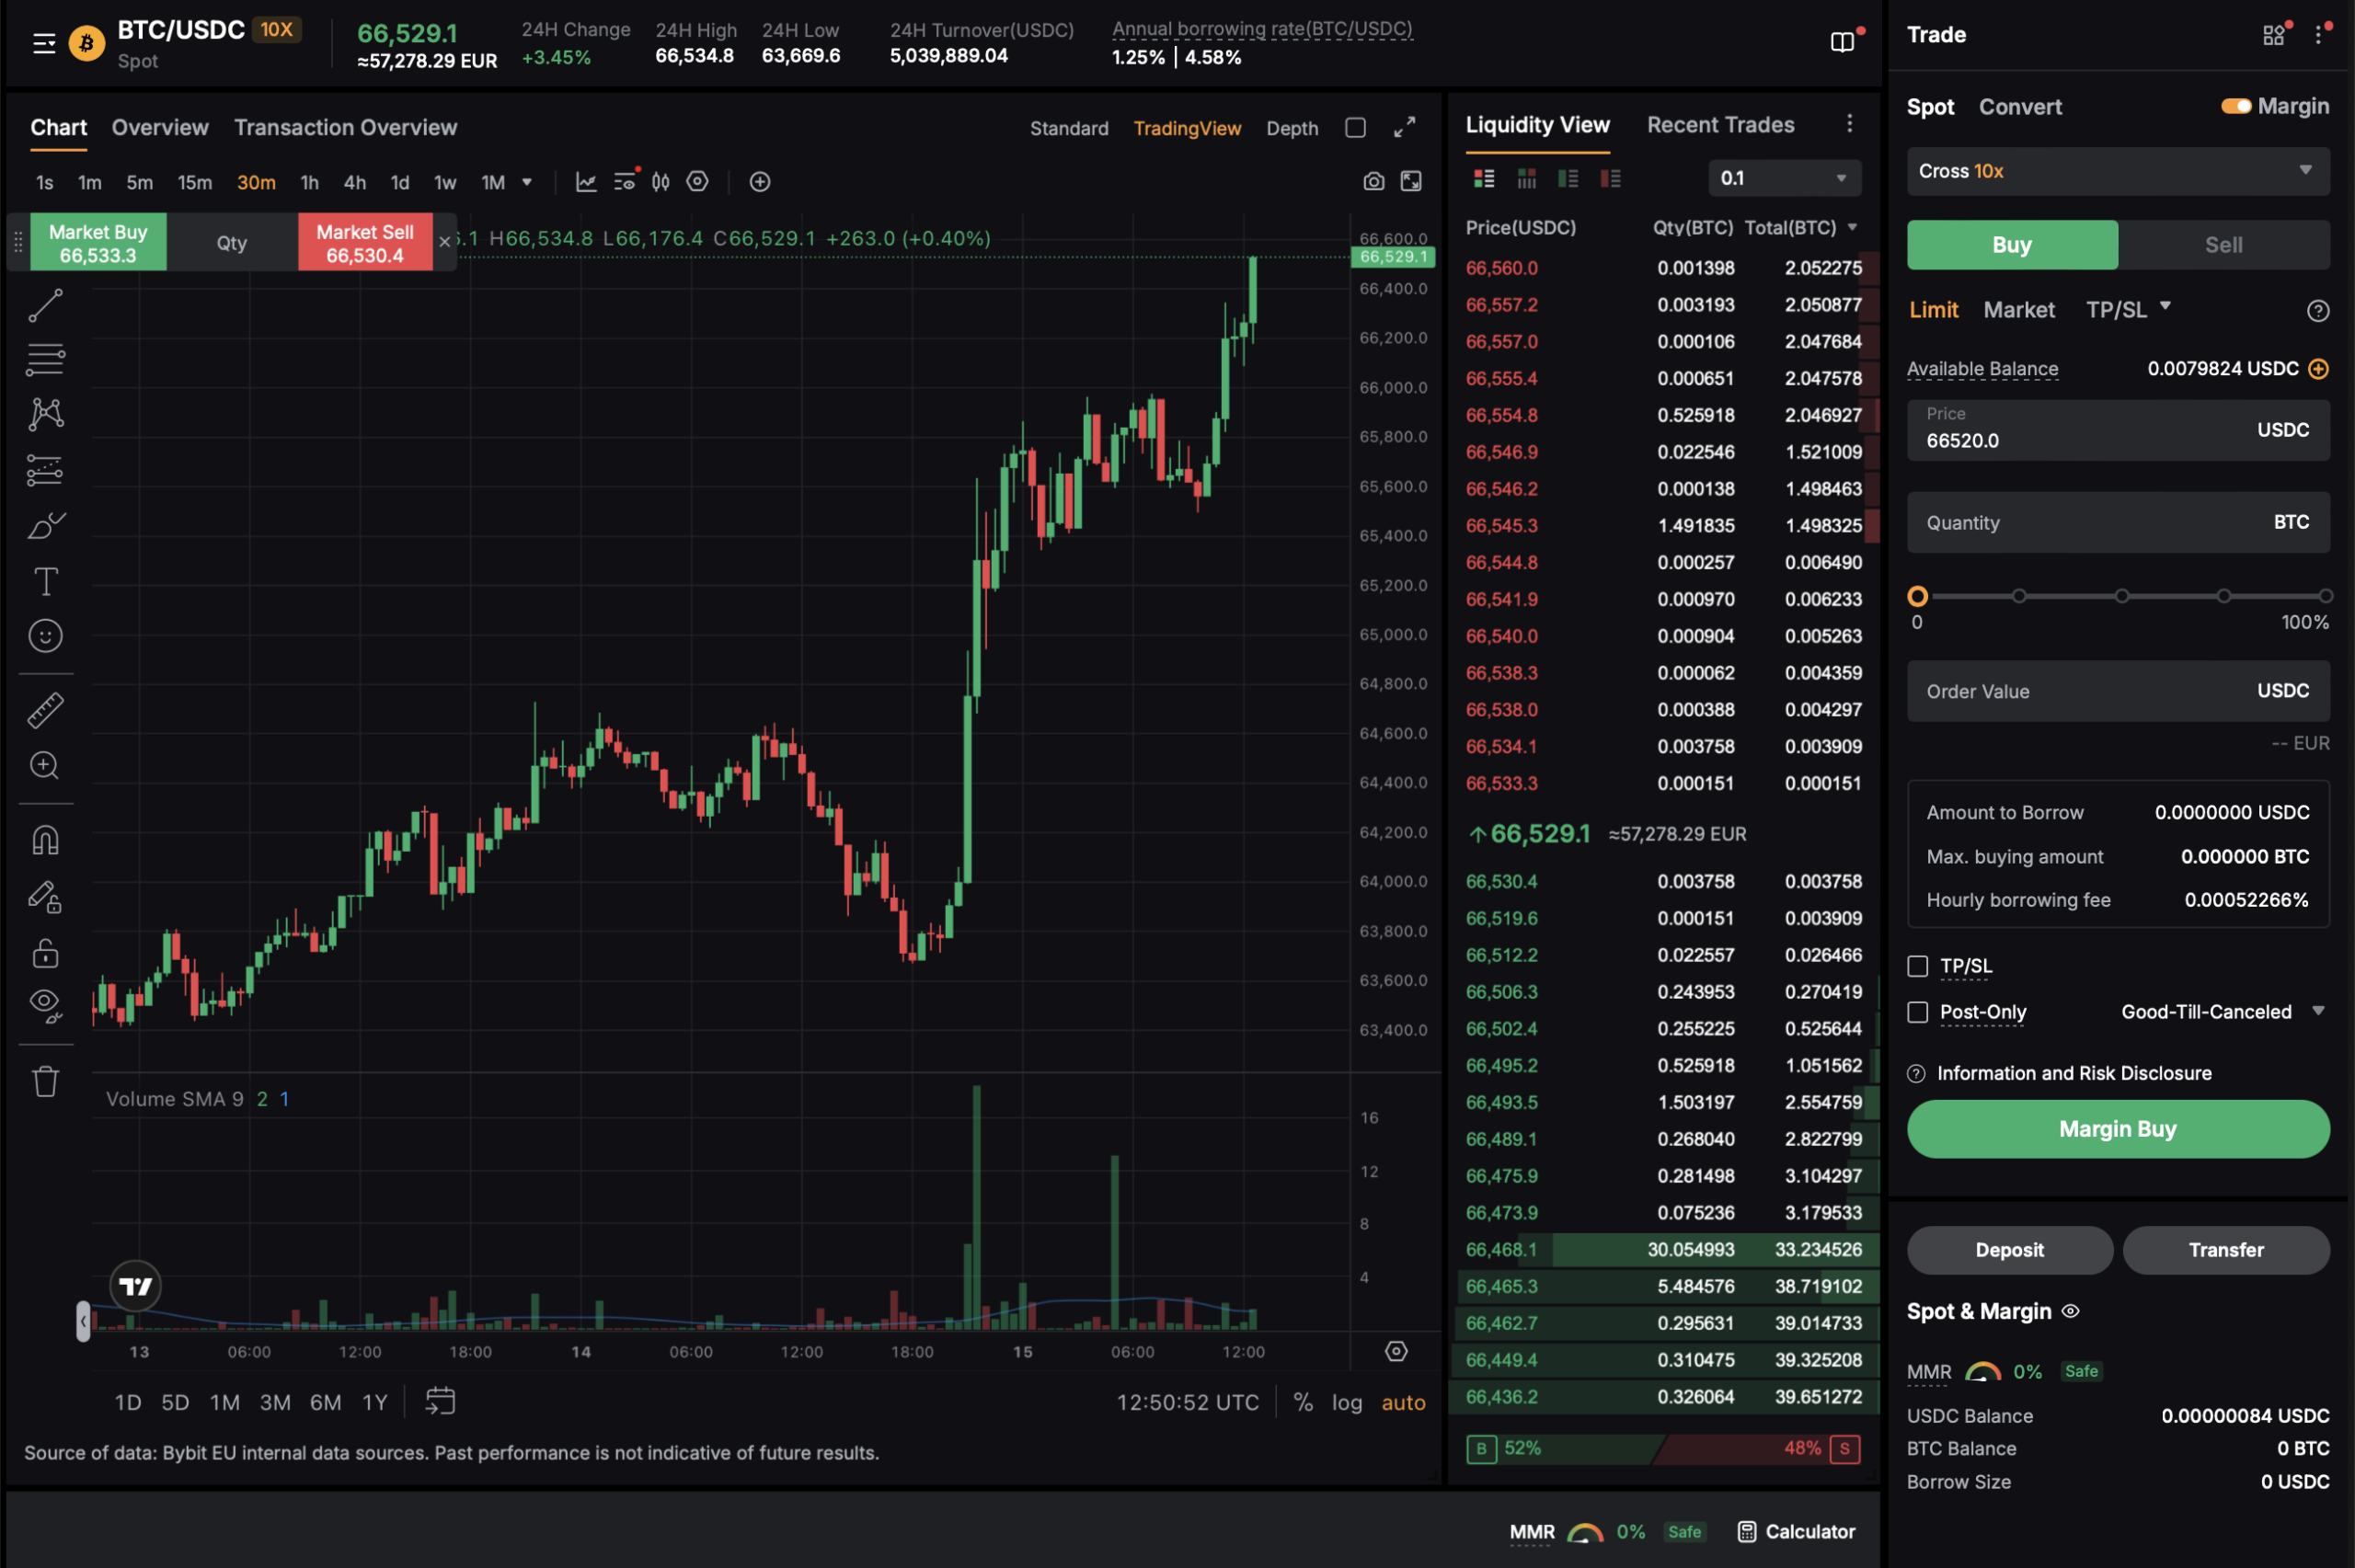Image resolution: width=2355 pixels, height=1568 pixels.
Task: Expand the Cross 10x leverage dropdown
Action: click(x=2118, y=171)
